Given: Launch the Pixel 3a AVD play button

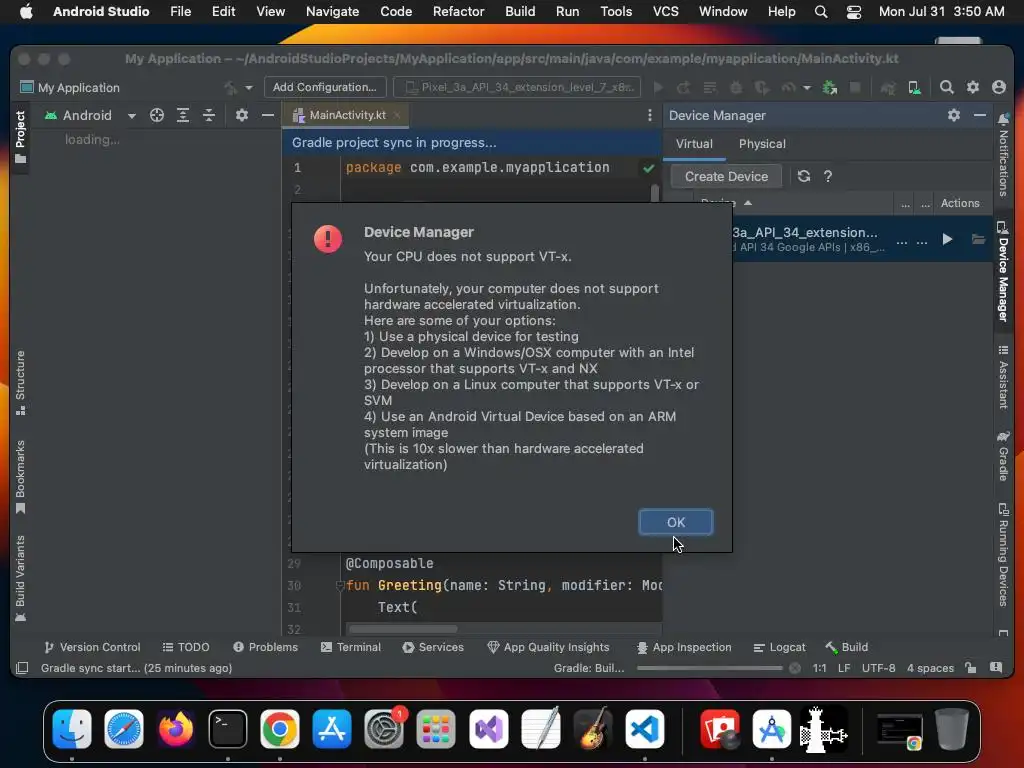Looking at the screenshot, I should tap(947, 240).
